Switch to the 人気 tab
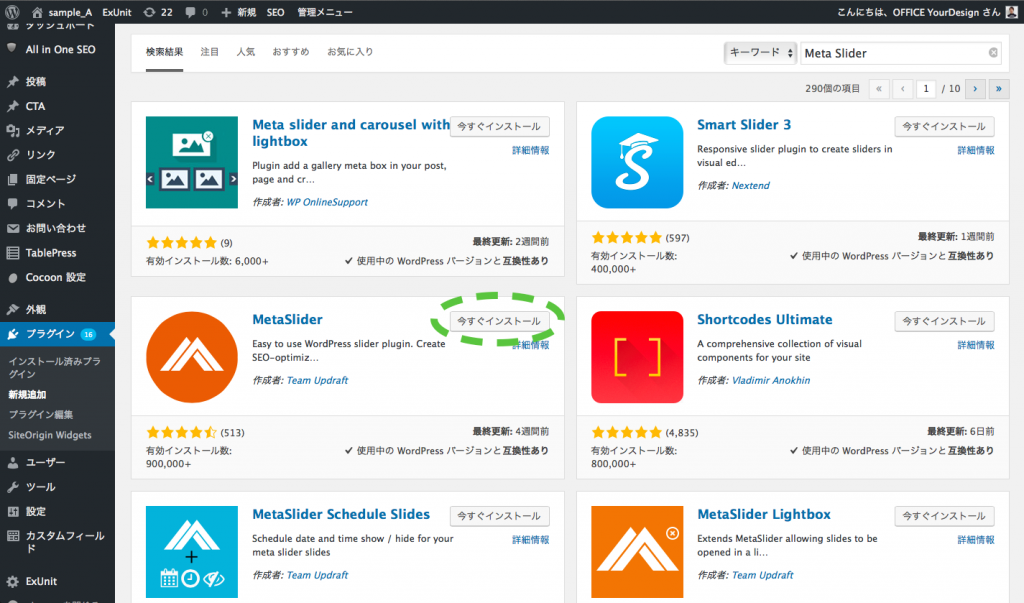Image resolution: width=1024 pixels, height=603 pixels. (245, 52)
